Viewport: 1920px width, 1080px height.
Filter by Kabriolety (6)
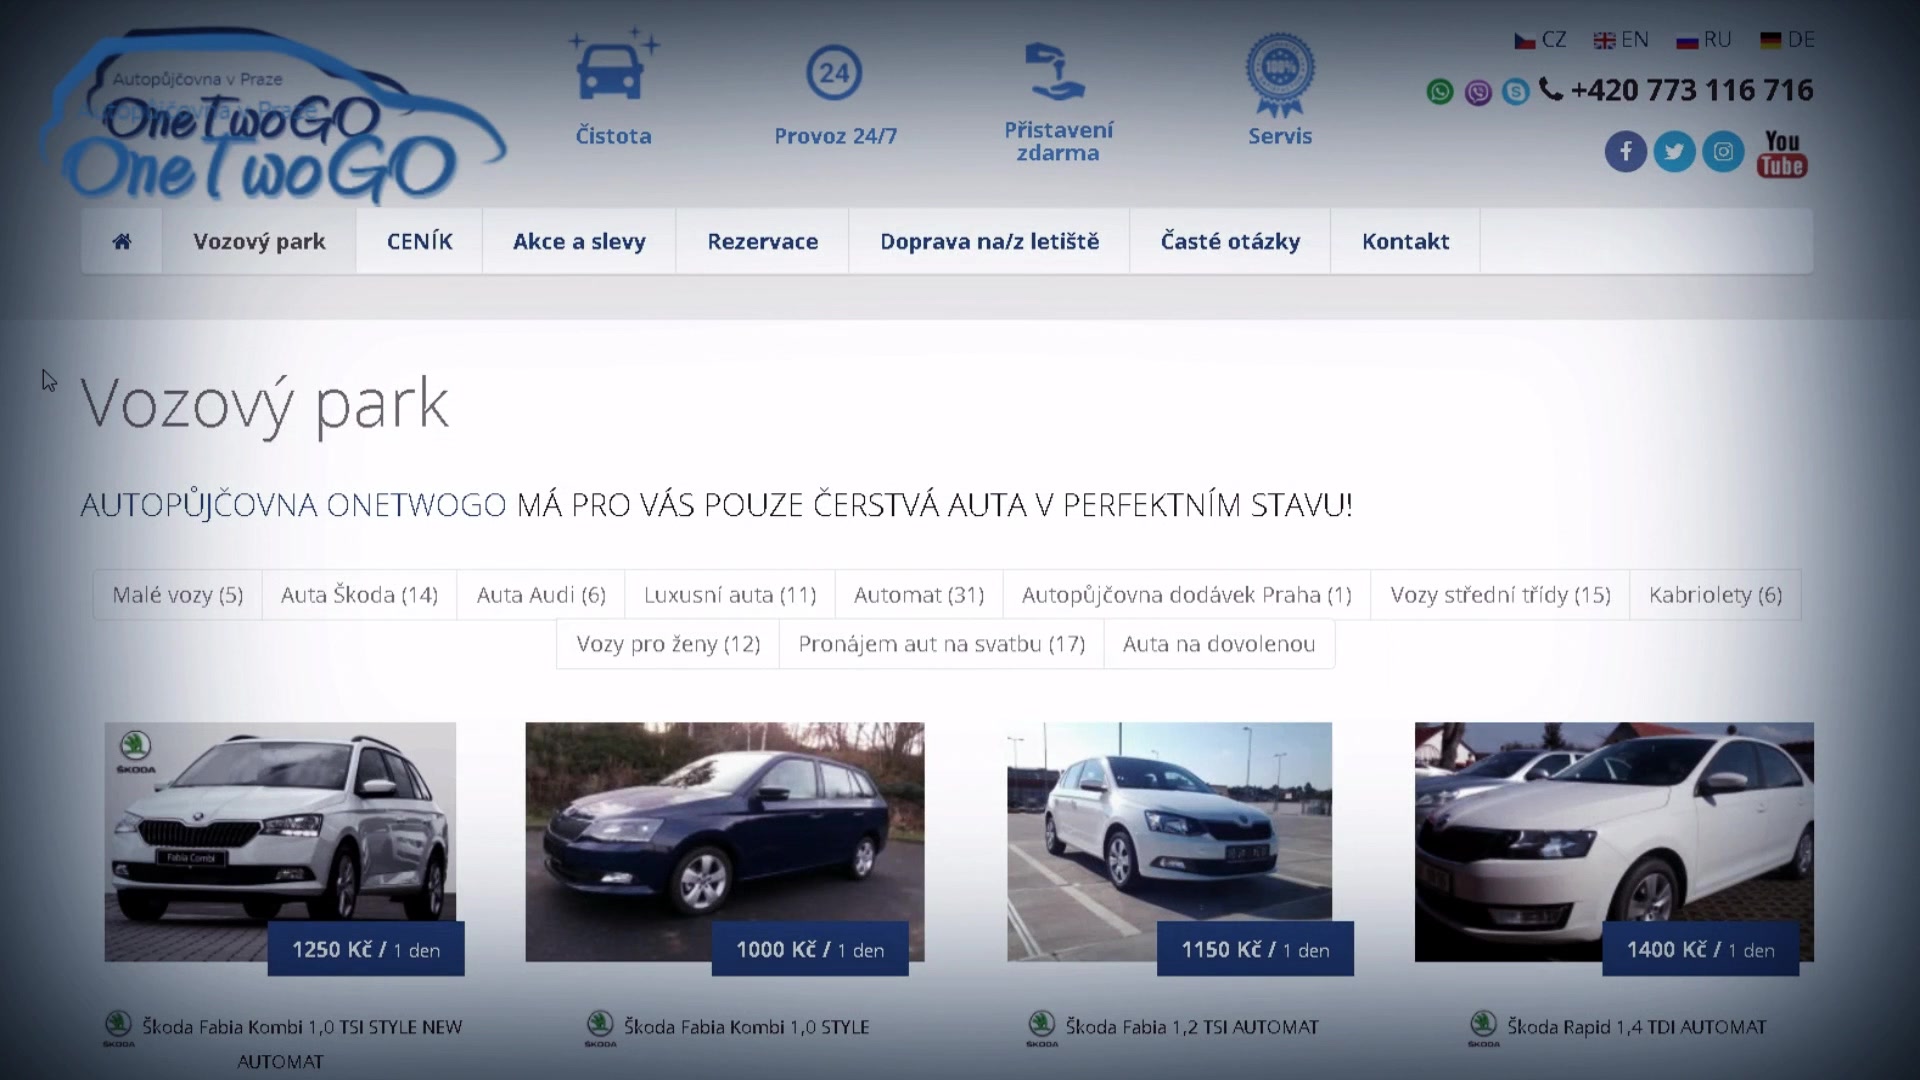pyautogui.click(x=1716, y=595)
